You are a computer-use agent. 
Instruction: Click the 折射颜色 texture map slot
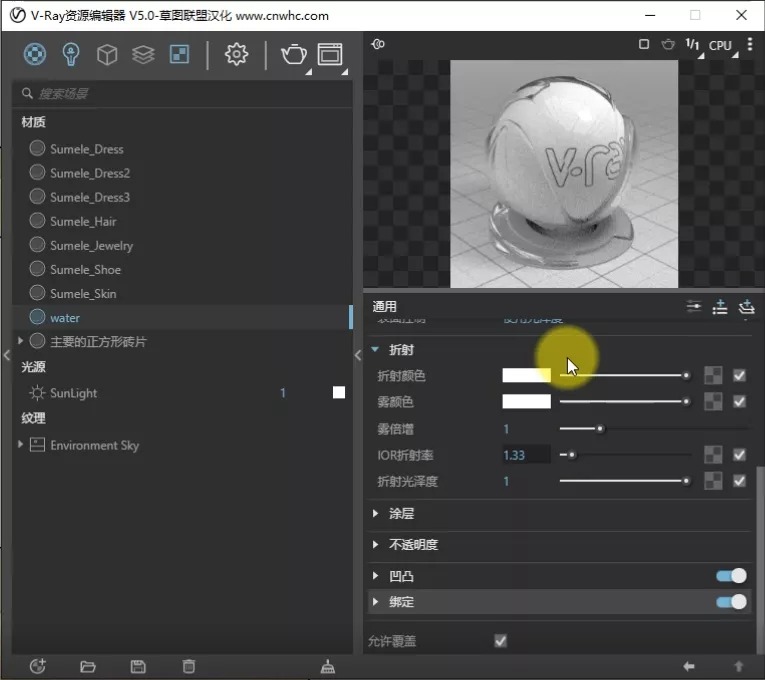click(713, 375)
